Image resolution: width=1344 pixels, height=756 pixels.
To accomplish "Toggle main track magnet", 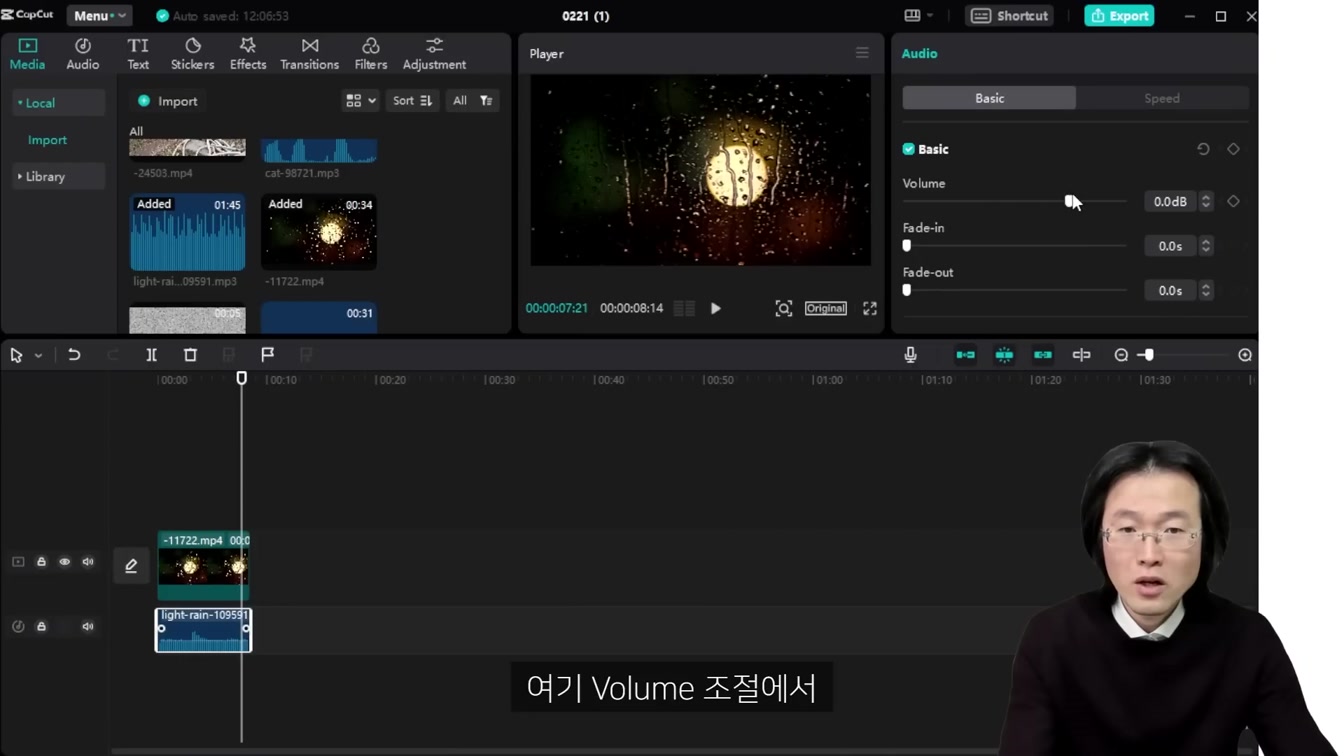I will click(x=965, y=355).
